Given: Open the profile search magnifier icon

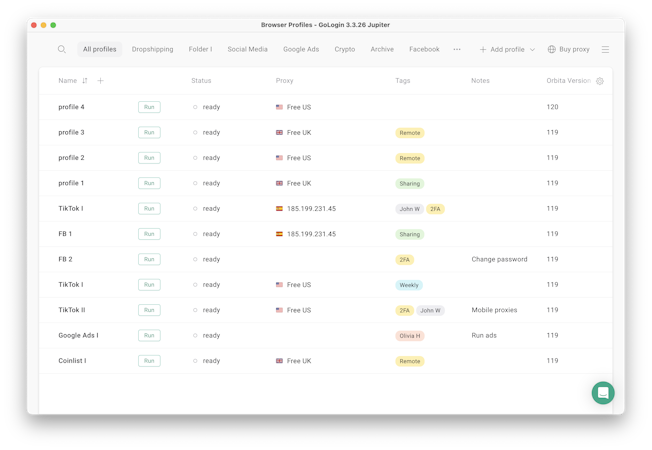Looking at the screenshot, I should (62, 49).
